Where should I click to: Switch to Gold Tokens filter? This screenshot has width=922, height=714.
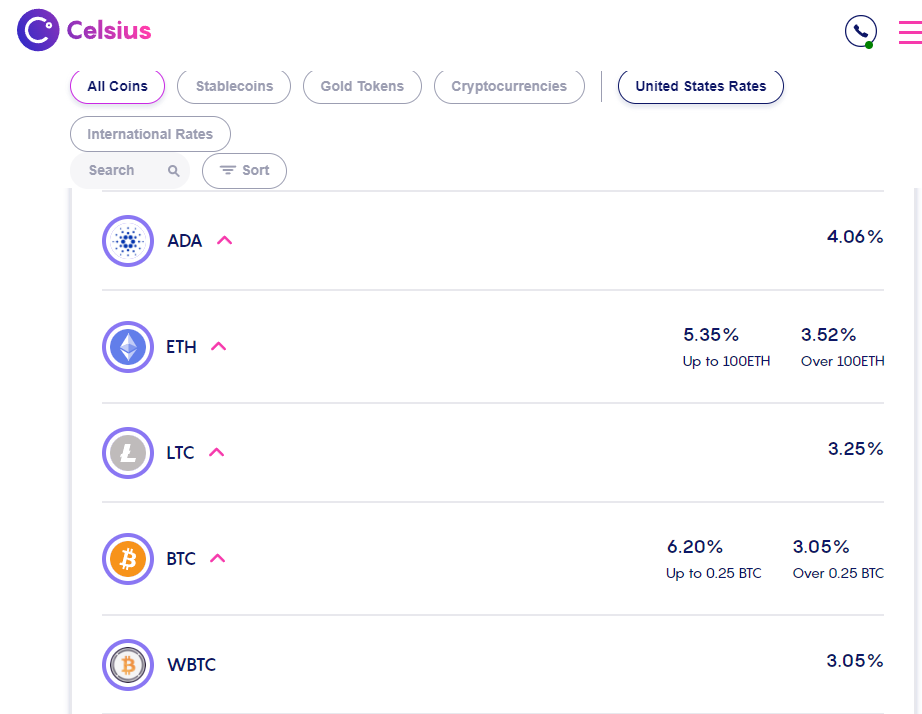(362, 86)
